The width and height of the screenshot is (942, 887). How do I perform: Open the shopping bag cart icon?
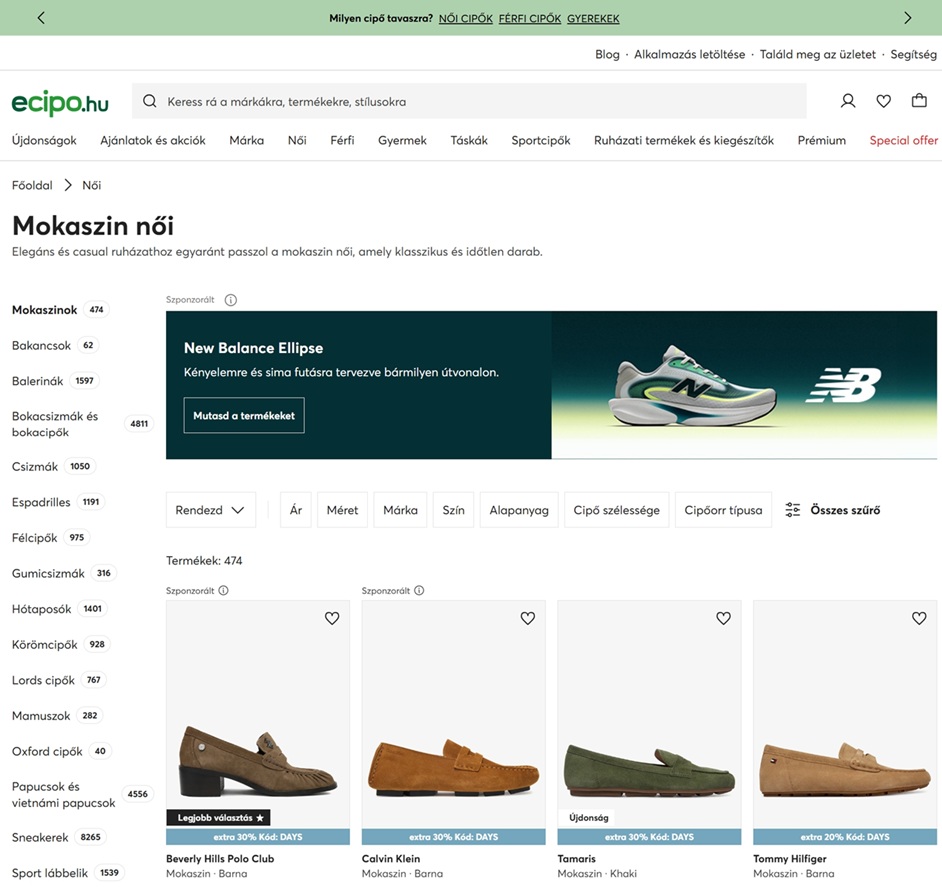point(919,101)
